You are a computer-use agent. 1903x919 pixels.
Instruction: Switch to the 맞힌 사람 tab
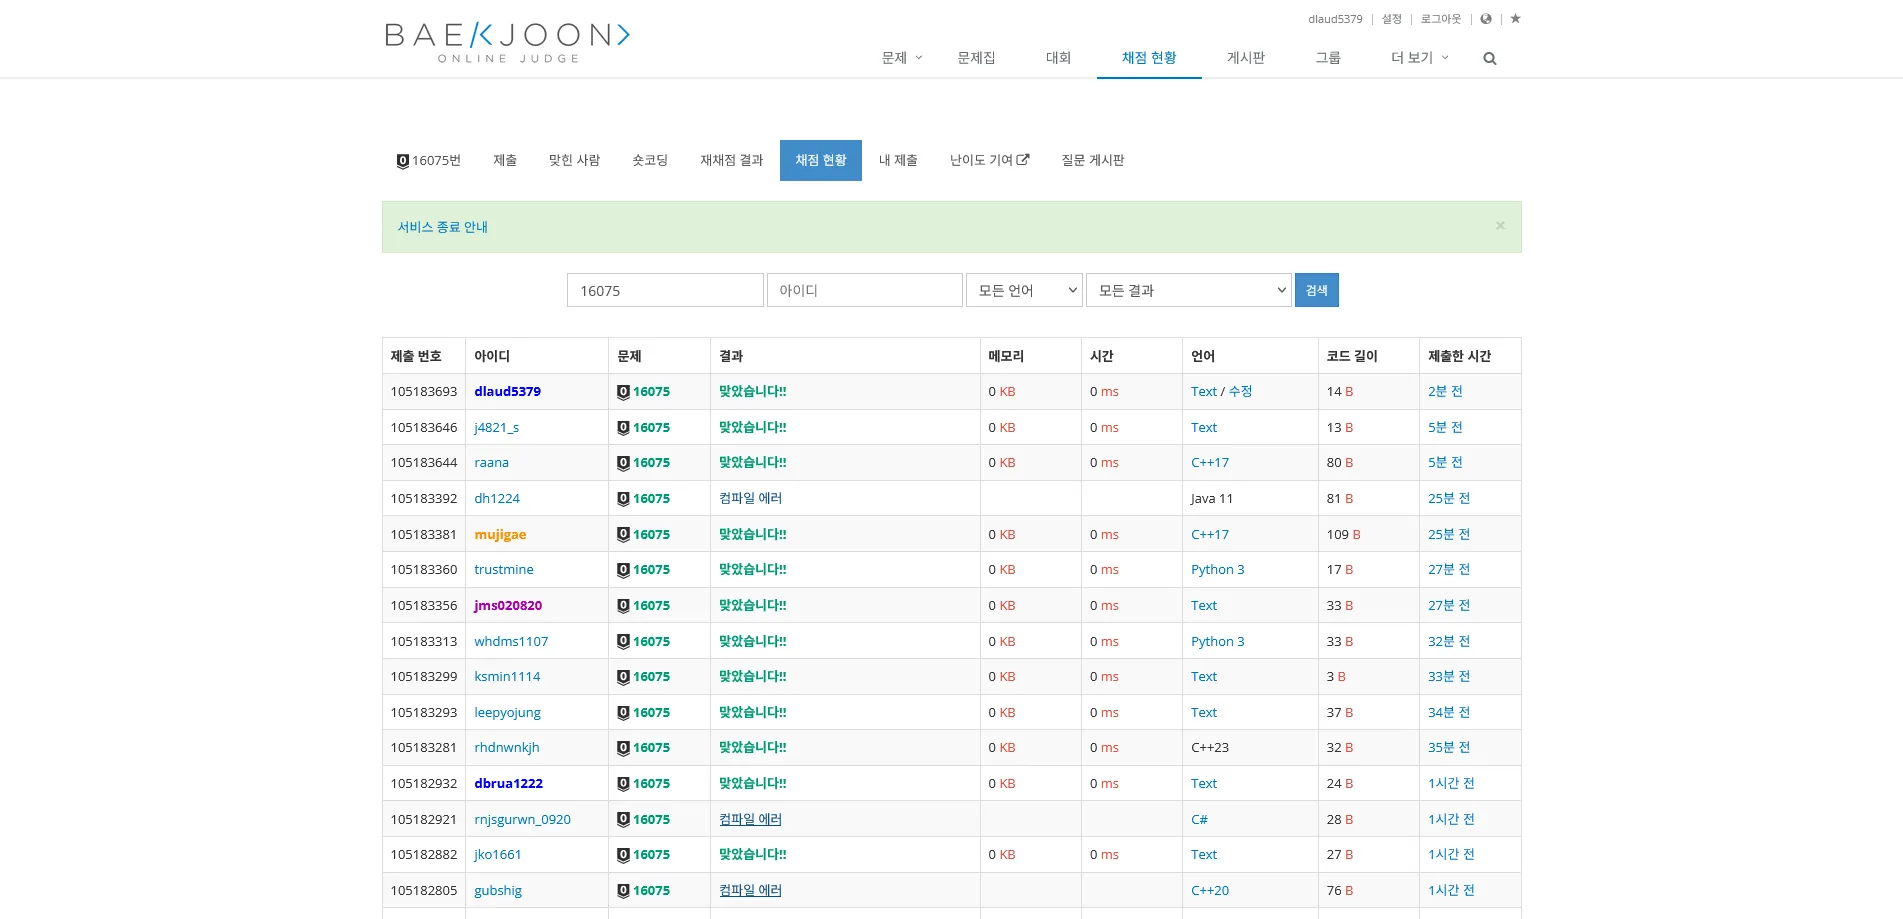[x=574, y=160]
